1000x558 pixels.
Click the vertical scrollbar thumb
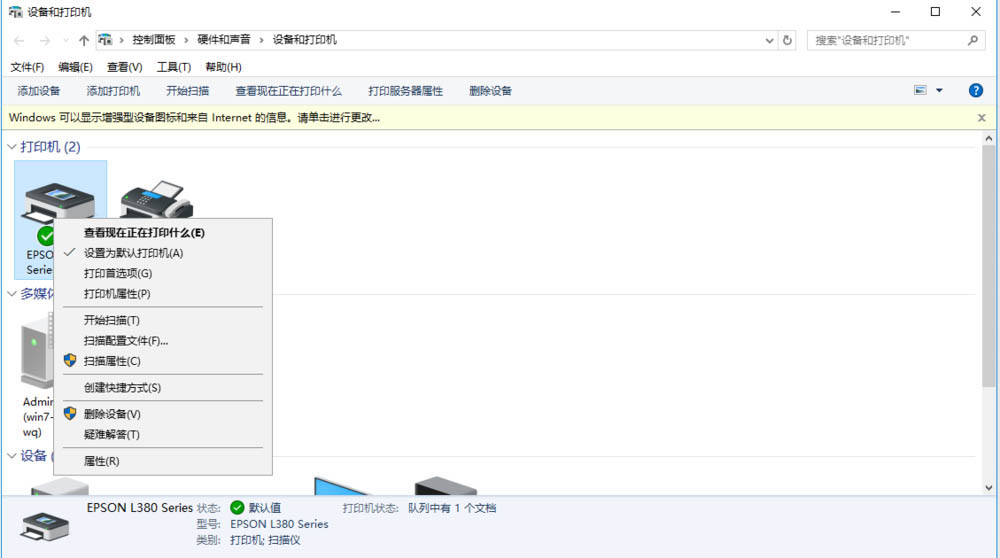989,265
